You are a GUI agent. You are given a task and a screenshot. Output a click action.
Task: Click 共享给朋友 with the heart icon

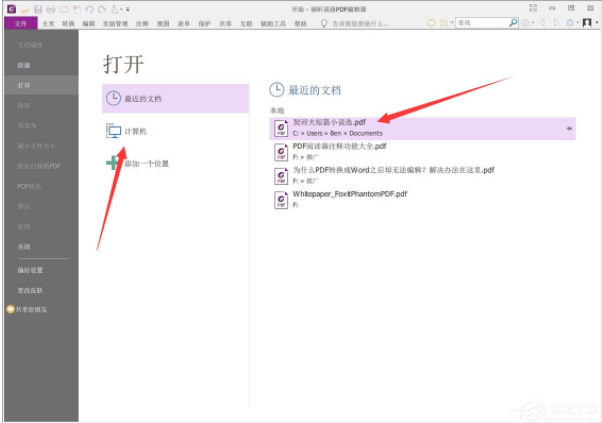(27, 309)
